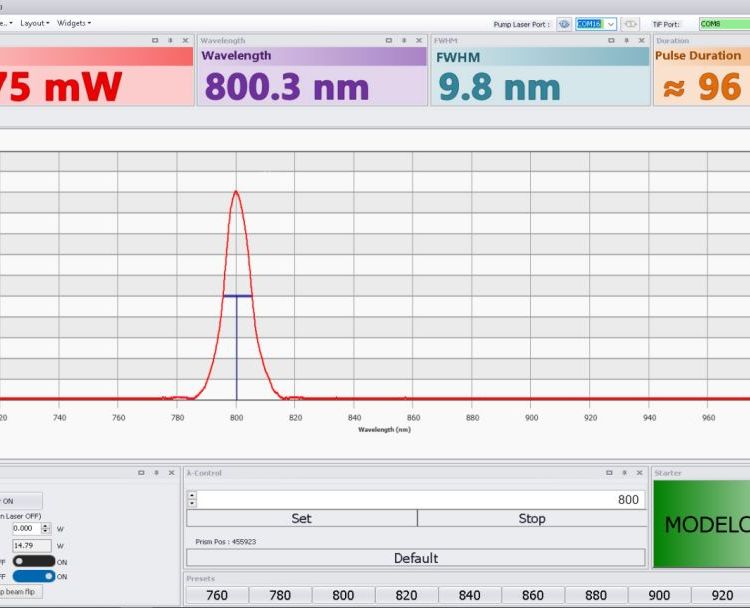Float the FWHM widget panel
This screenshot has width=750, height=608.
click(x=611, y=41)
